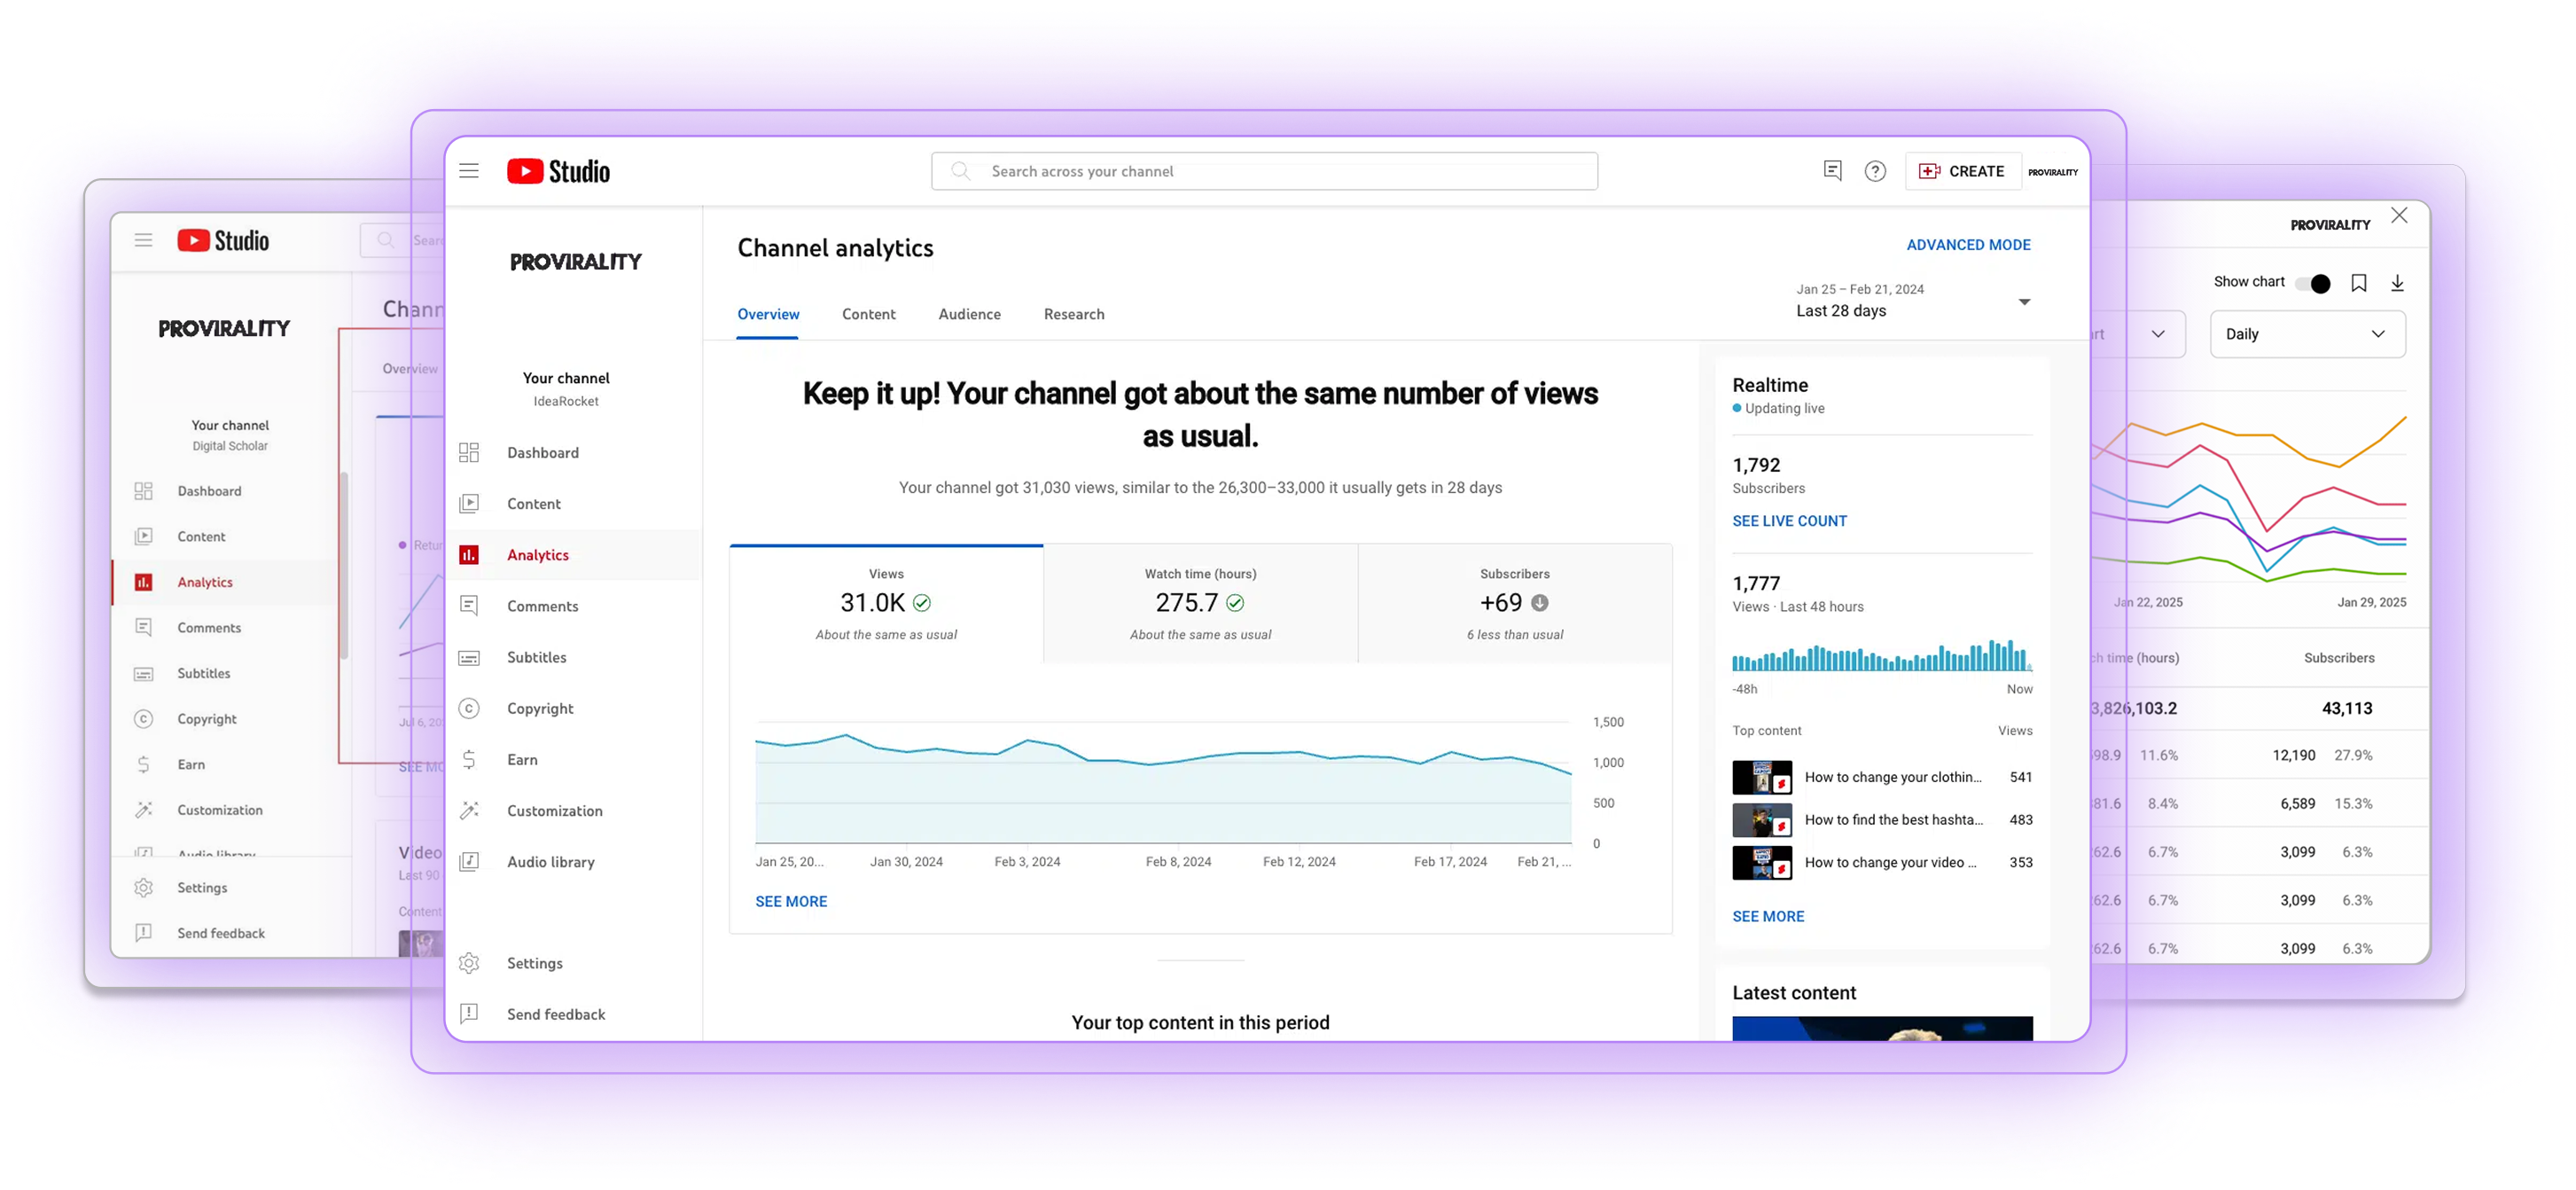
Task: Switch to the Research tab
Action: tap(1073, 314)
